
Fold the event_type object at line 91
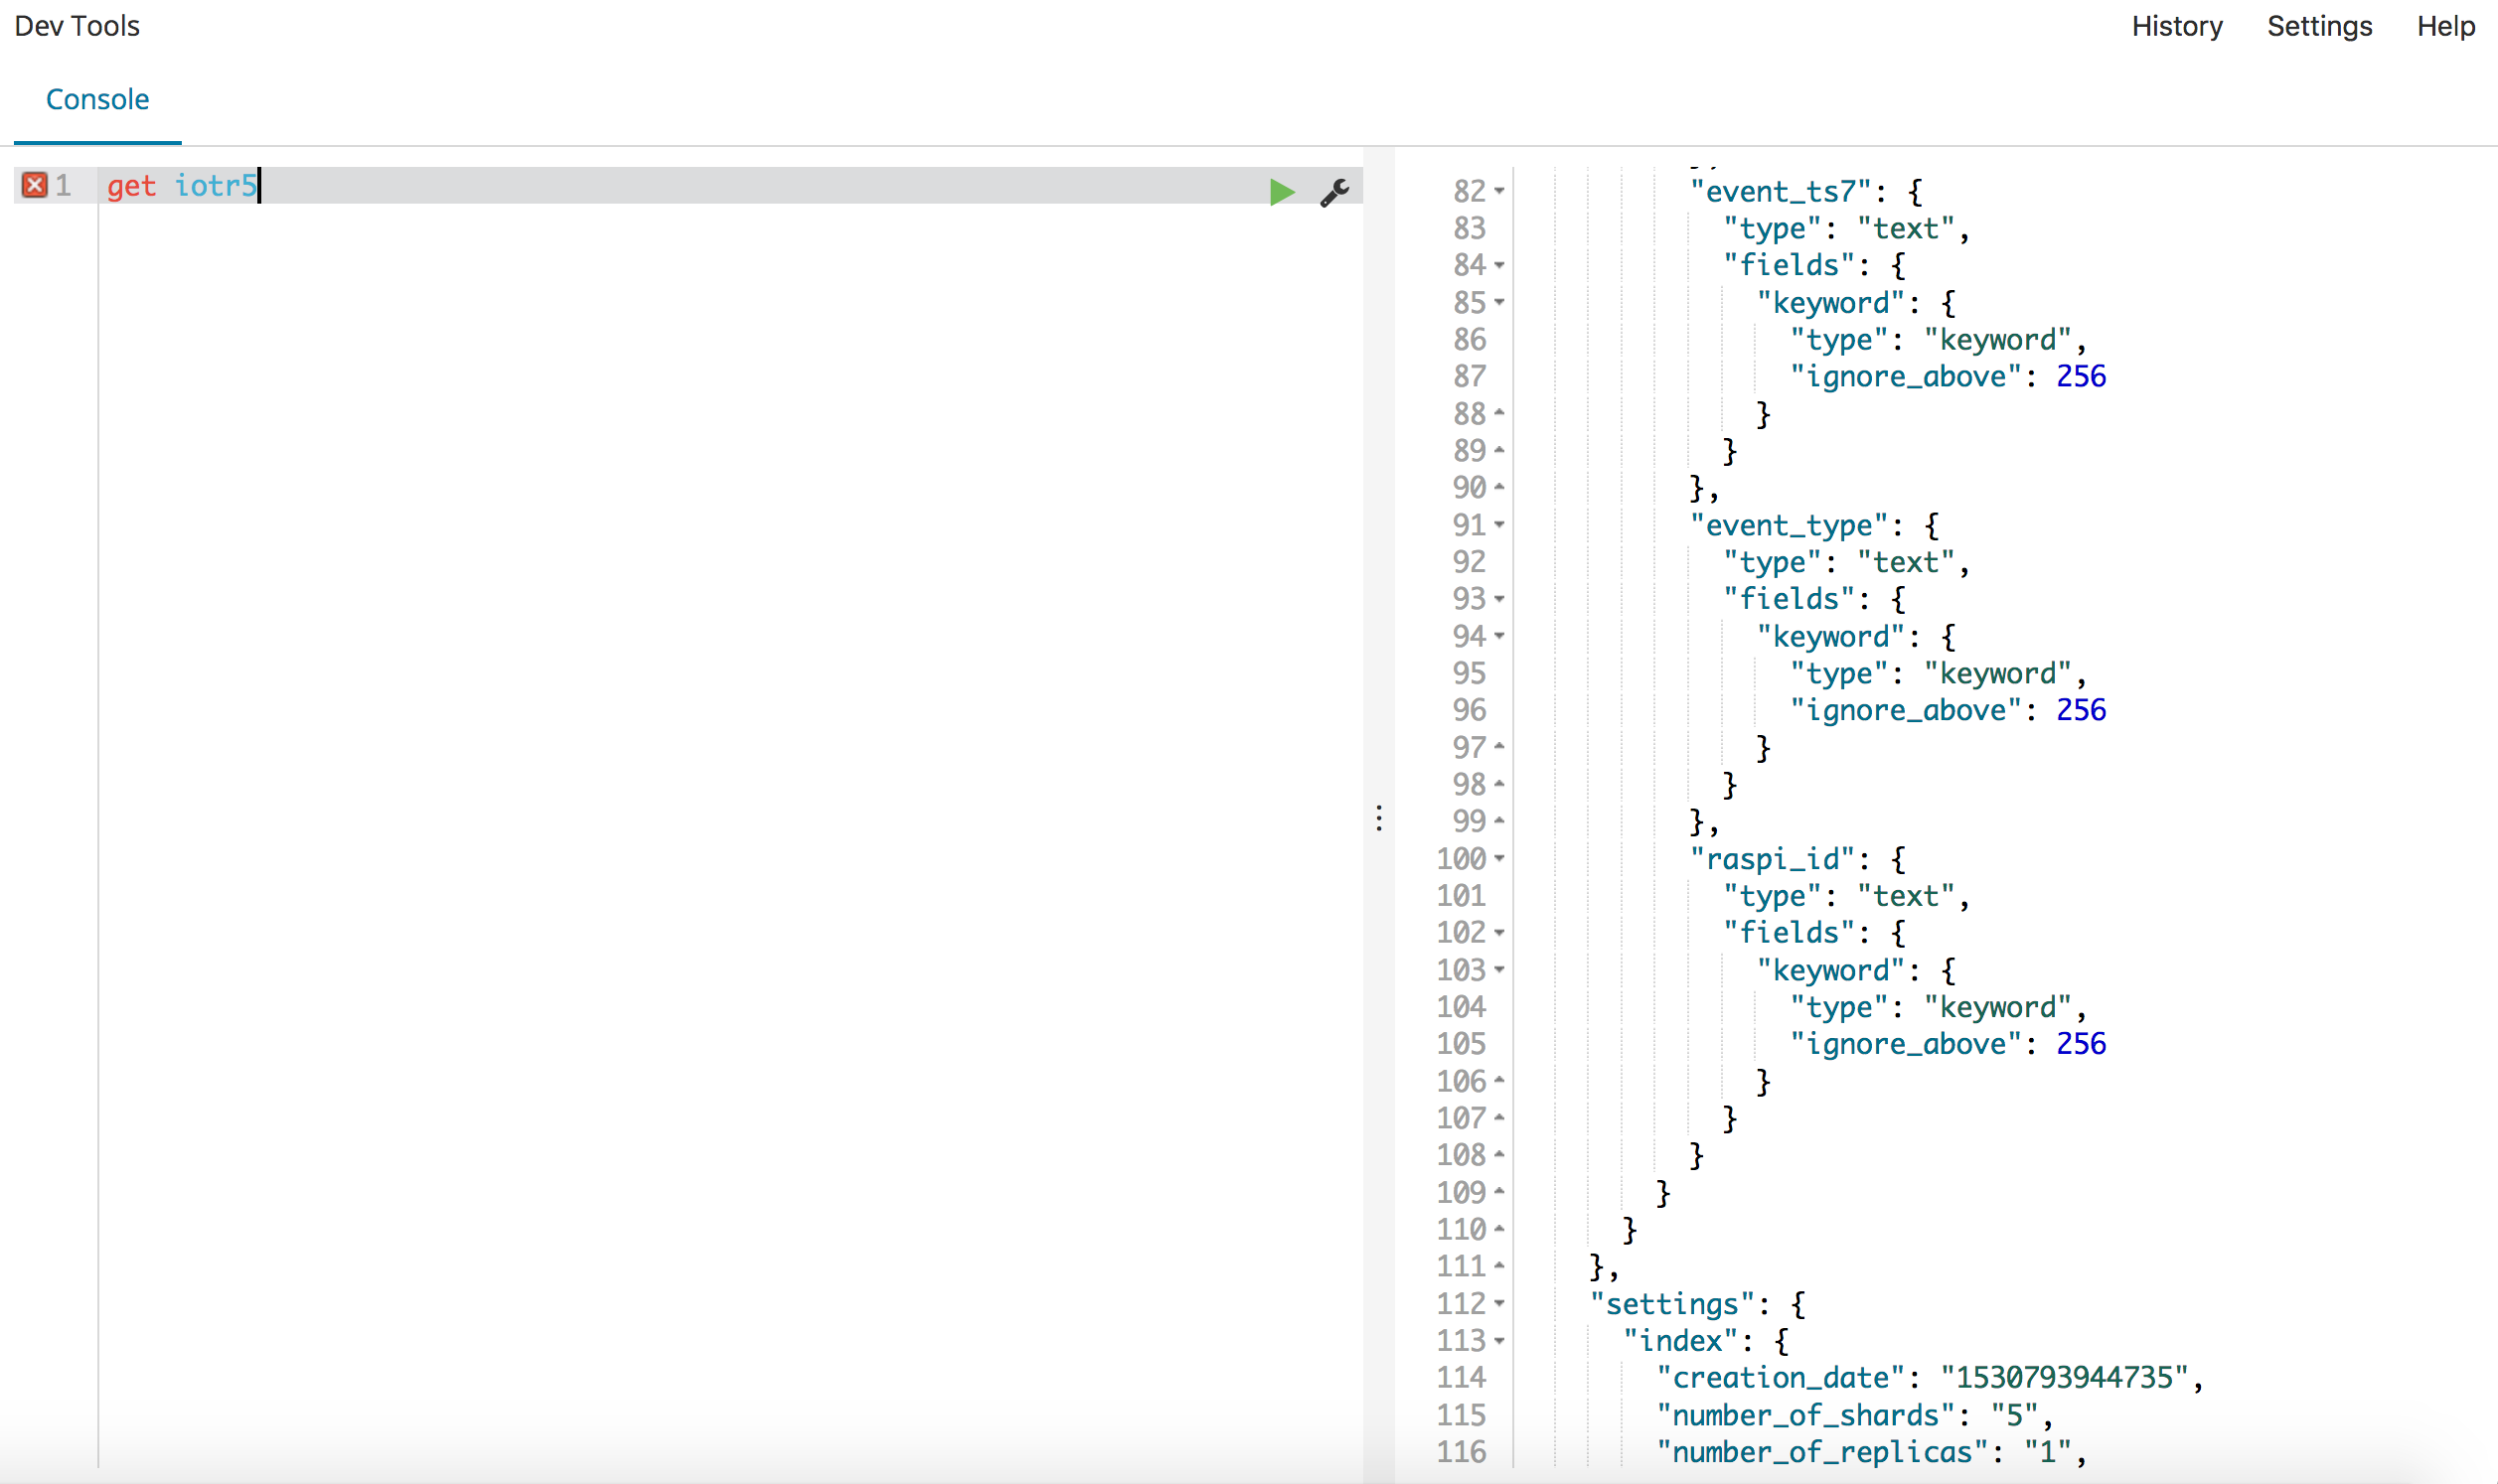pyautogui.click(x=1499, y=524)
